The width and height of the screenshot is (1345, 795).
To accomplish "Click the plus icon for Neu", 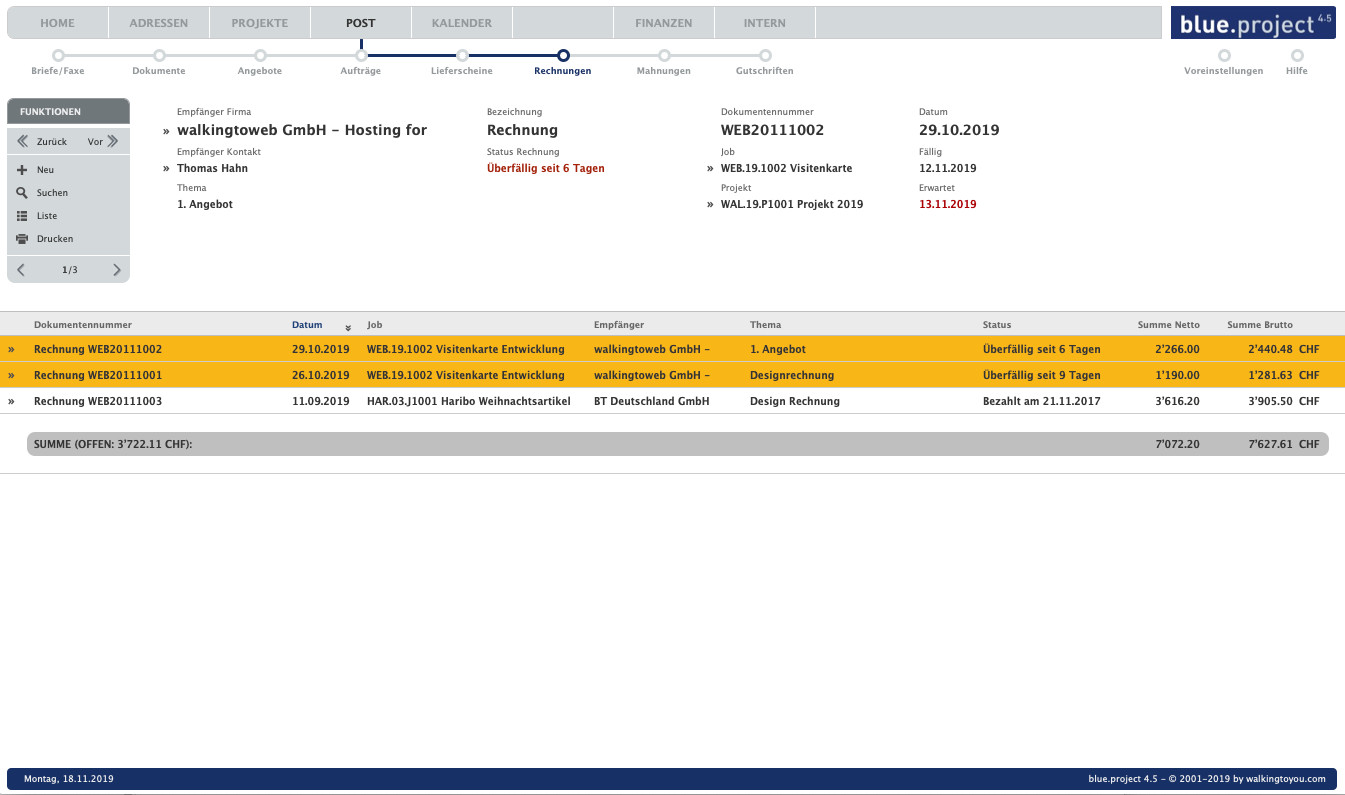I will (22, 170).
